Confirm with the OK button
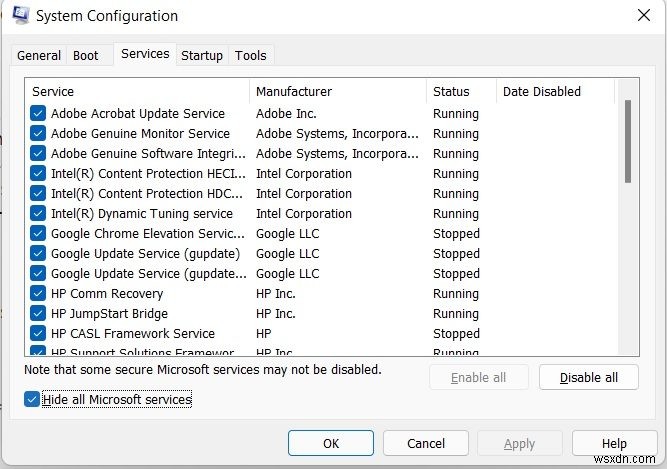 (331, 443)
